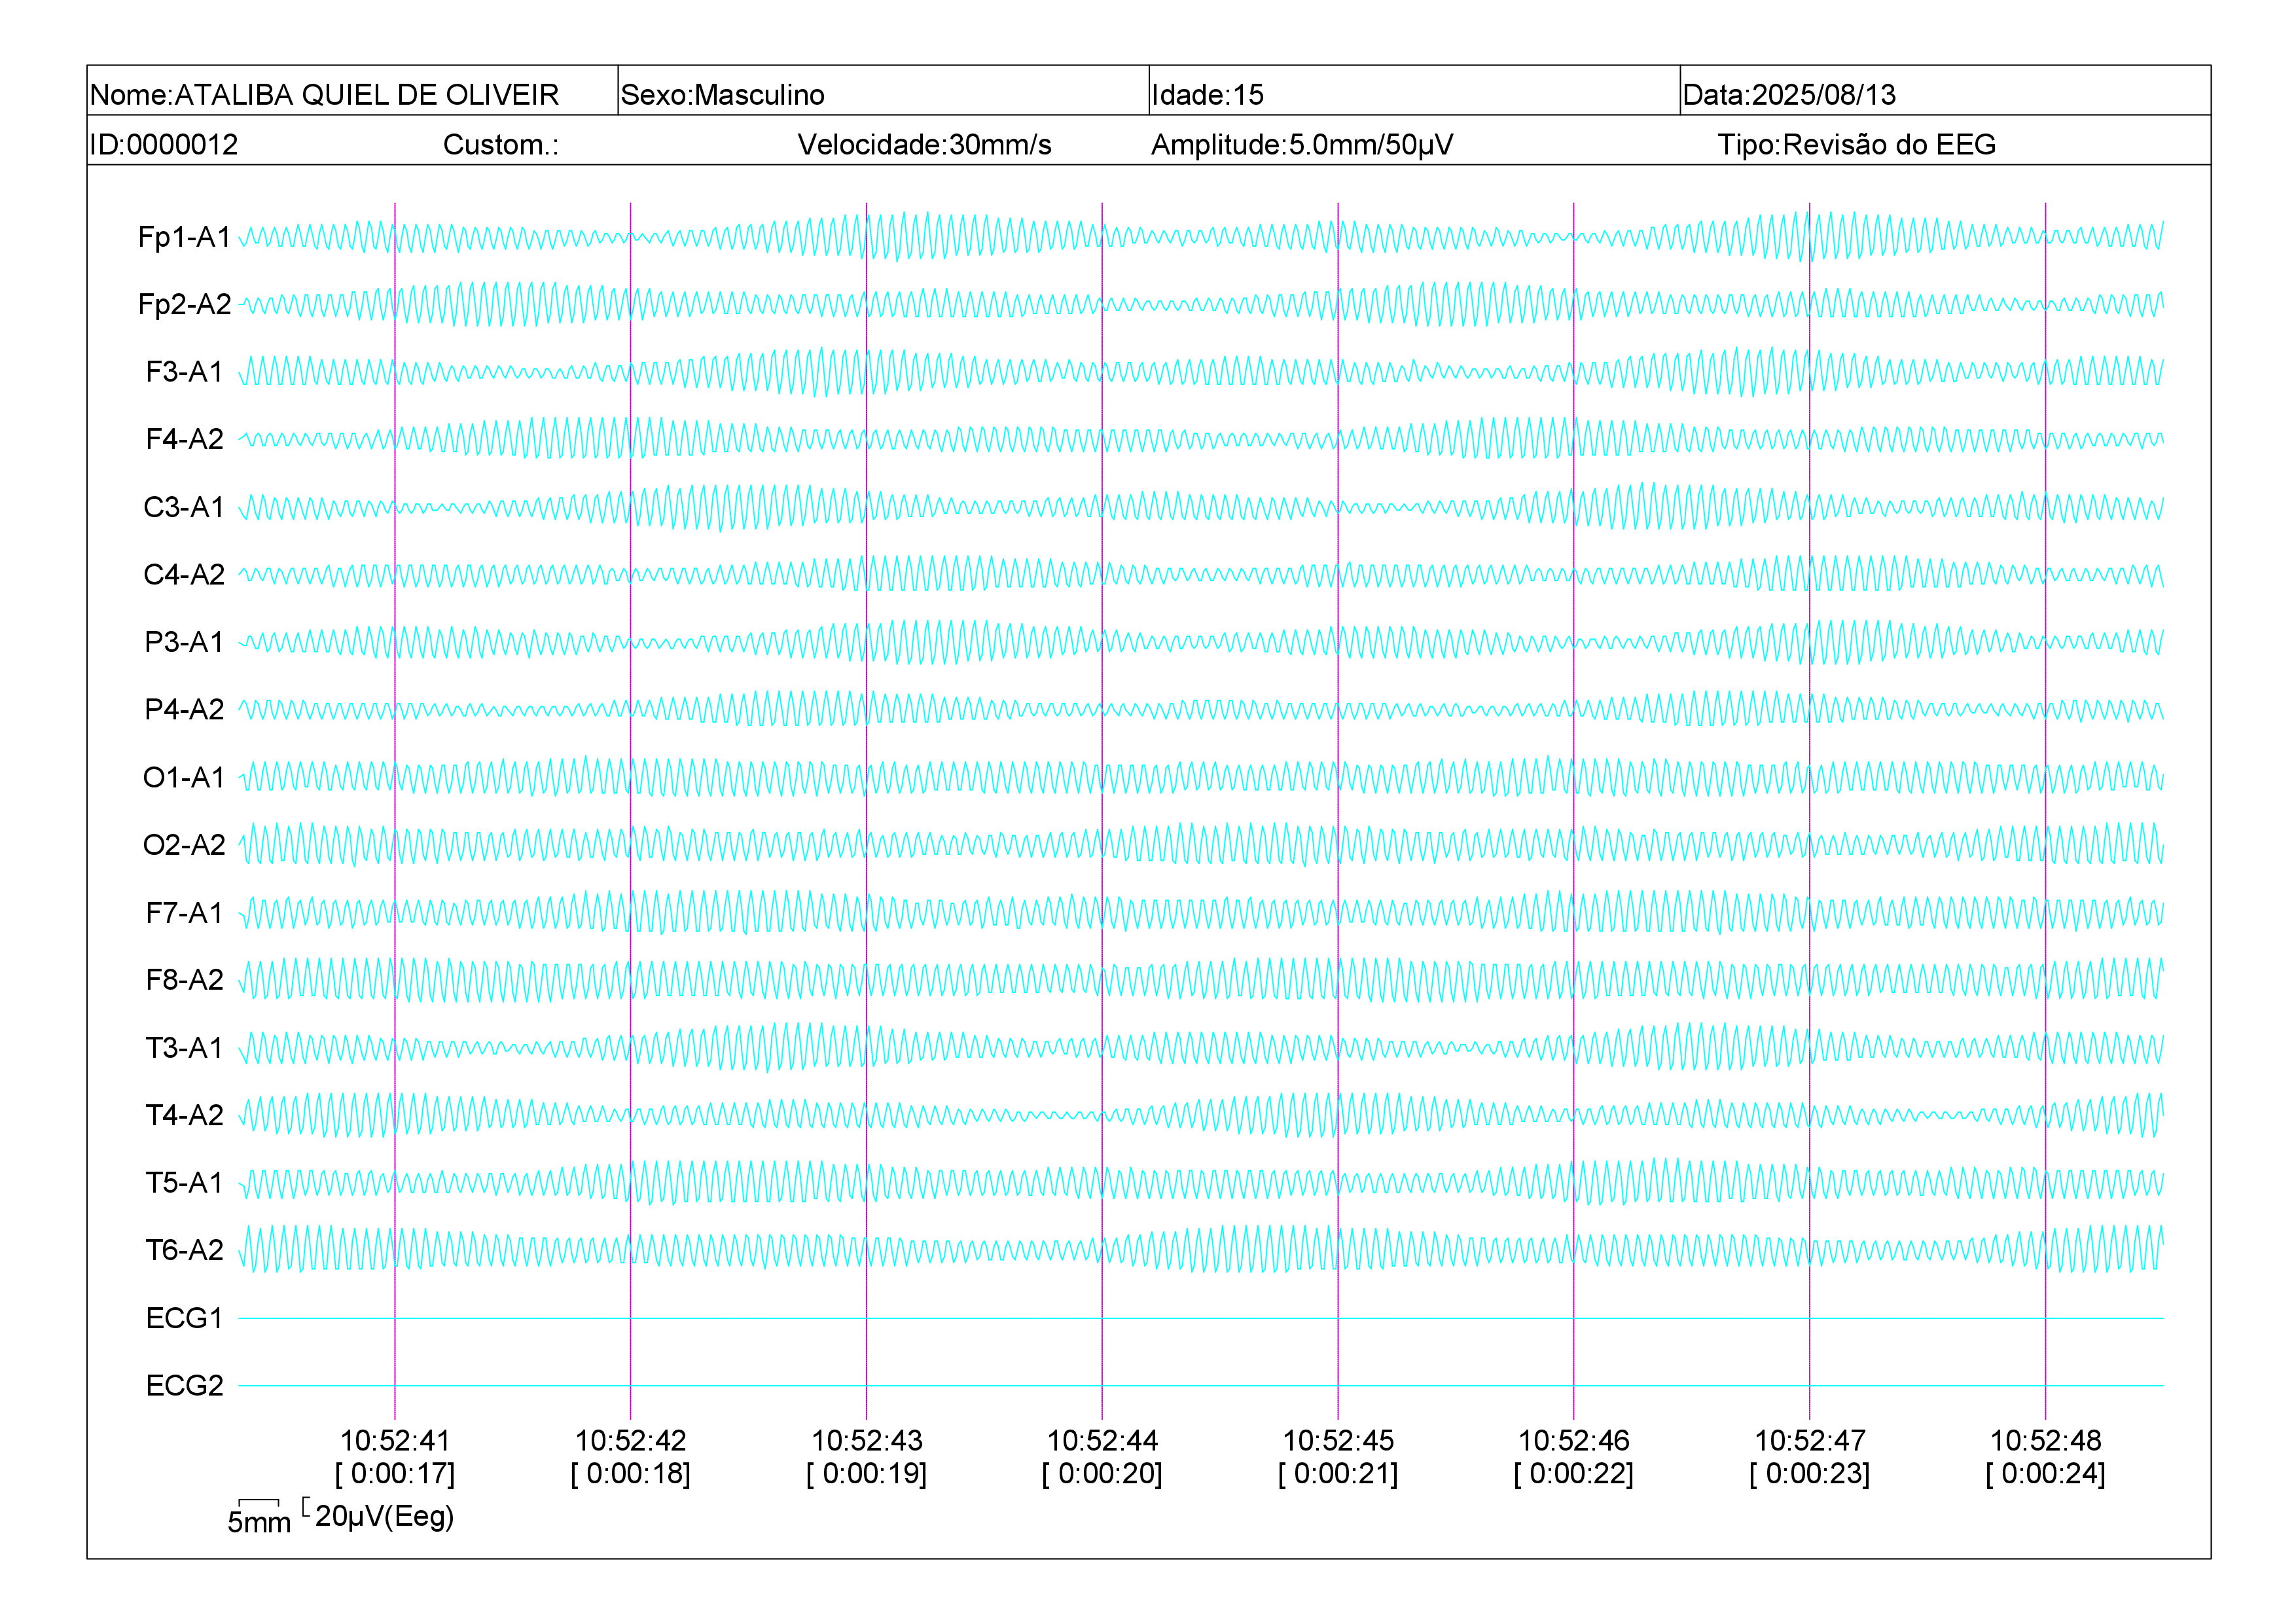Click the 5mm scale bar label
Image resolution: width=2296 pixels, height=1624 pixels.
(259, 1522)
